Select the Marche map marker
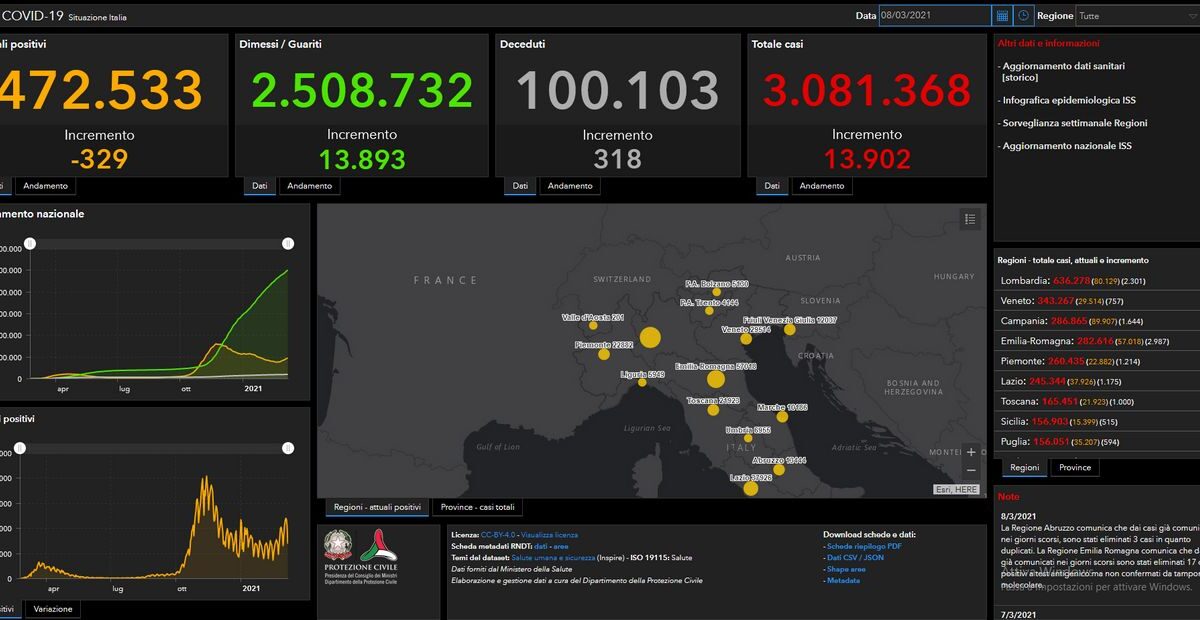 (784, 417)
